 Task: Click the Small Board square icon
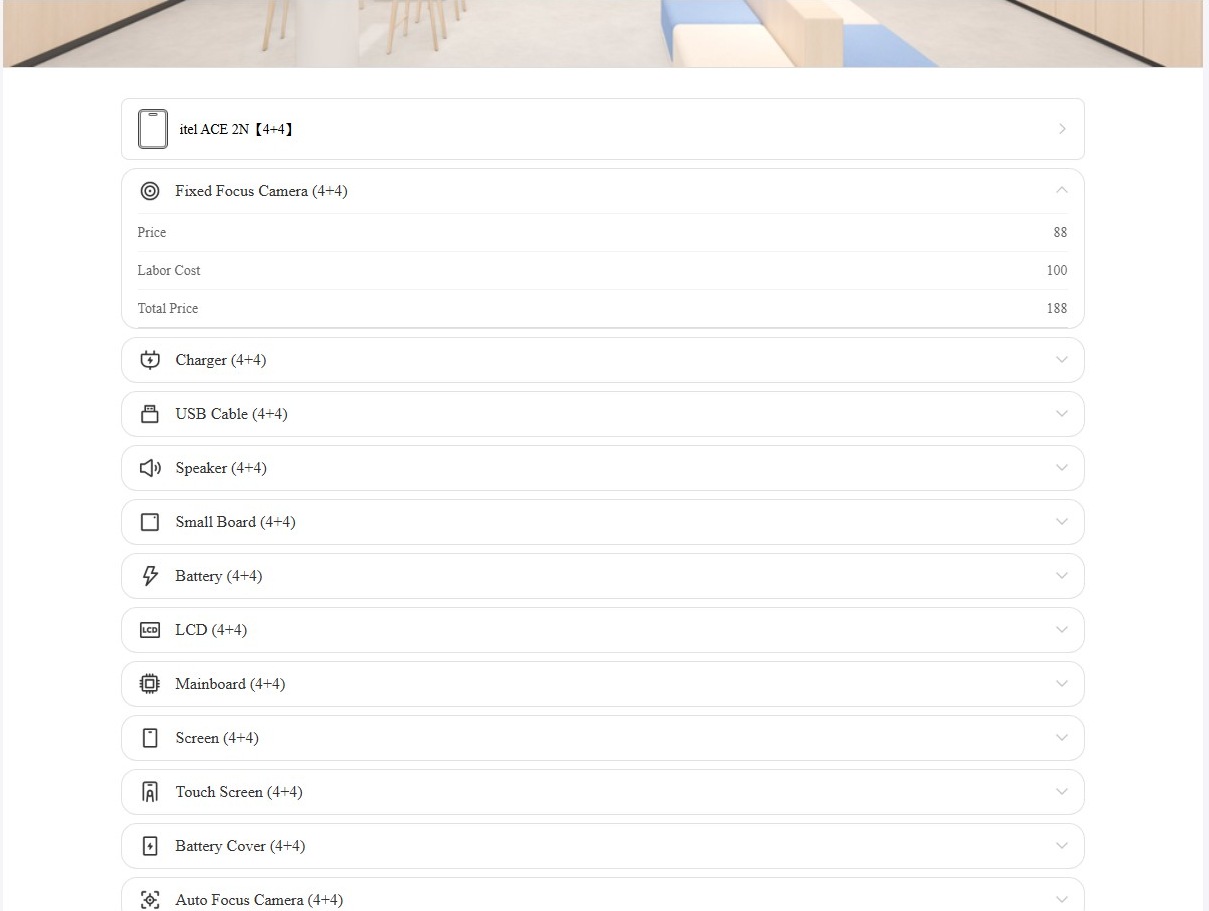click(150, 522)
